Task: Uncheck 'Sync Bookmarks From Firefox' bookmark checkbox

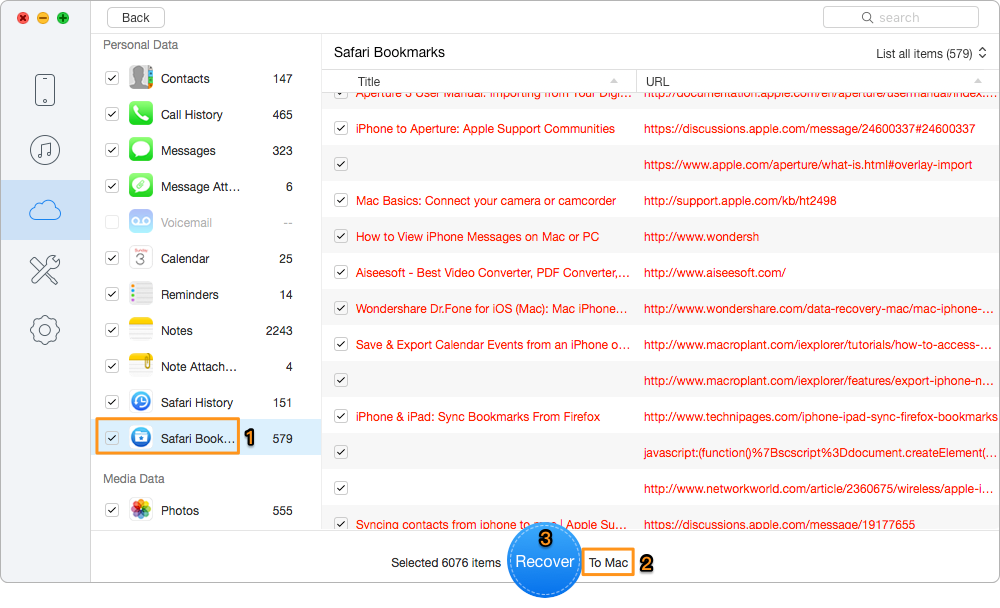Action: coord(341,416)
